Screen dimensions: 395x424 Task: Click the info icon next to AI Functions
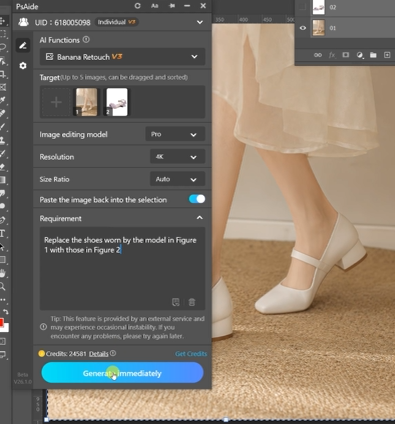(86, 40)
